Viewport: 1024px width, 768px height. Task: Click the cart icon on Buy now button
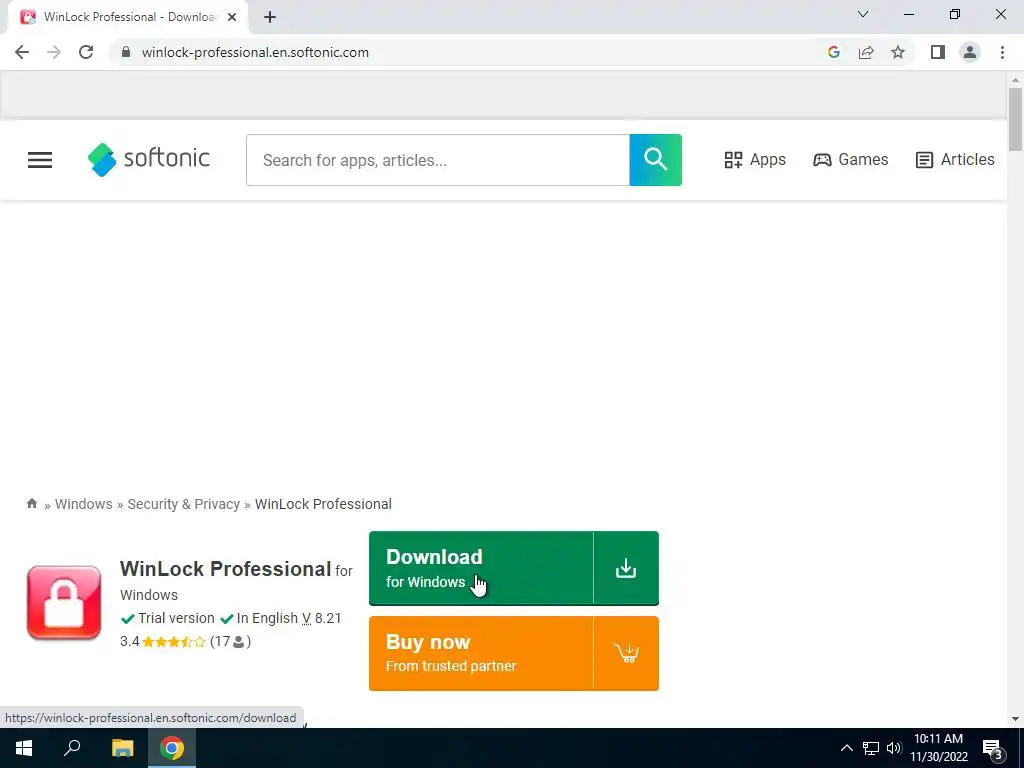(x=626, y=653)
